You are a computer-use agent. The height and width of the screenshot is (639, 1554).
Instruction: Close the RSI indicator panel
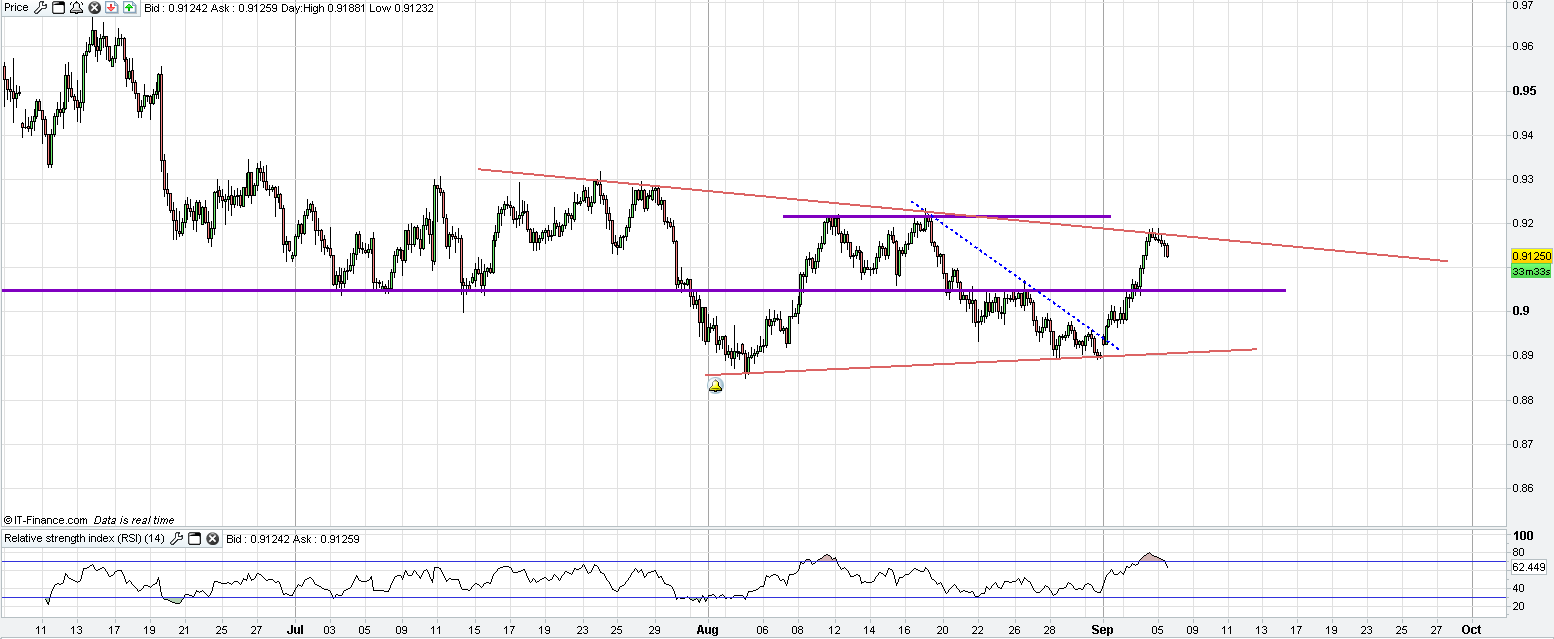(x=212, y=539)
